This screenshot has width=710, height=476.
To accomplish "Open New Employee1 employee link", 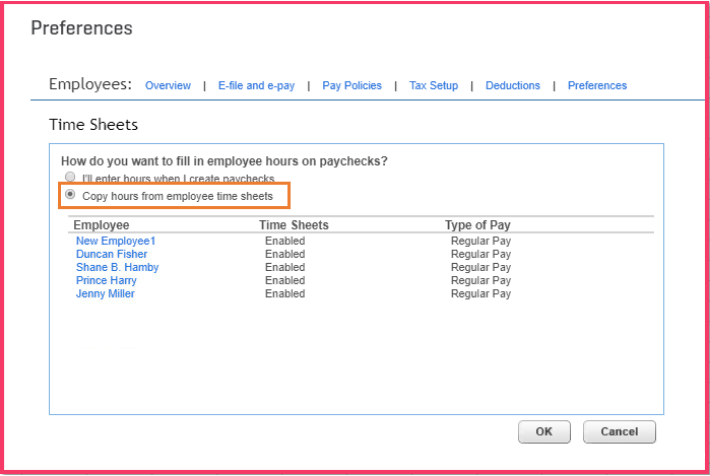I will pyautogui.click(x=116, y=241).
